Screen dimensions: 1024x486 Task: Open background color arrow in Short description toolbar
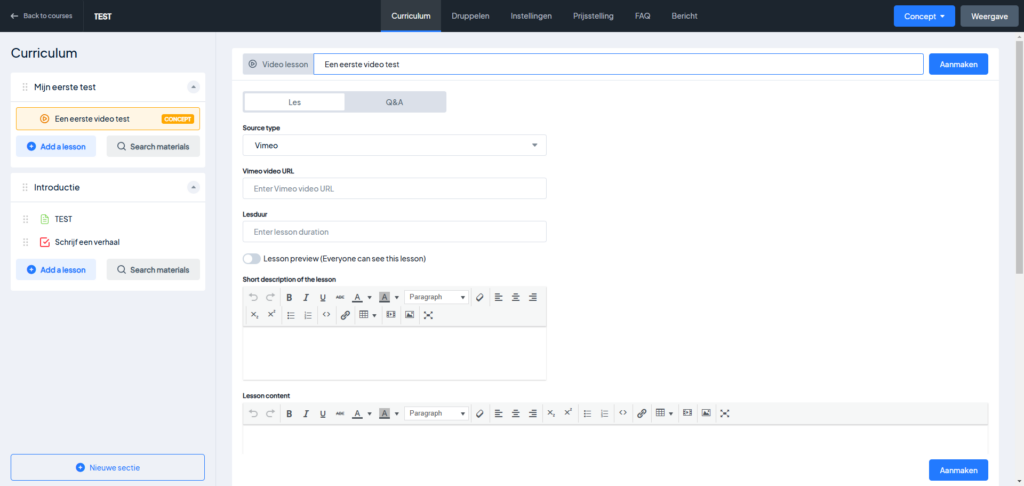point(396,297)
